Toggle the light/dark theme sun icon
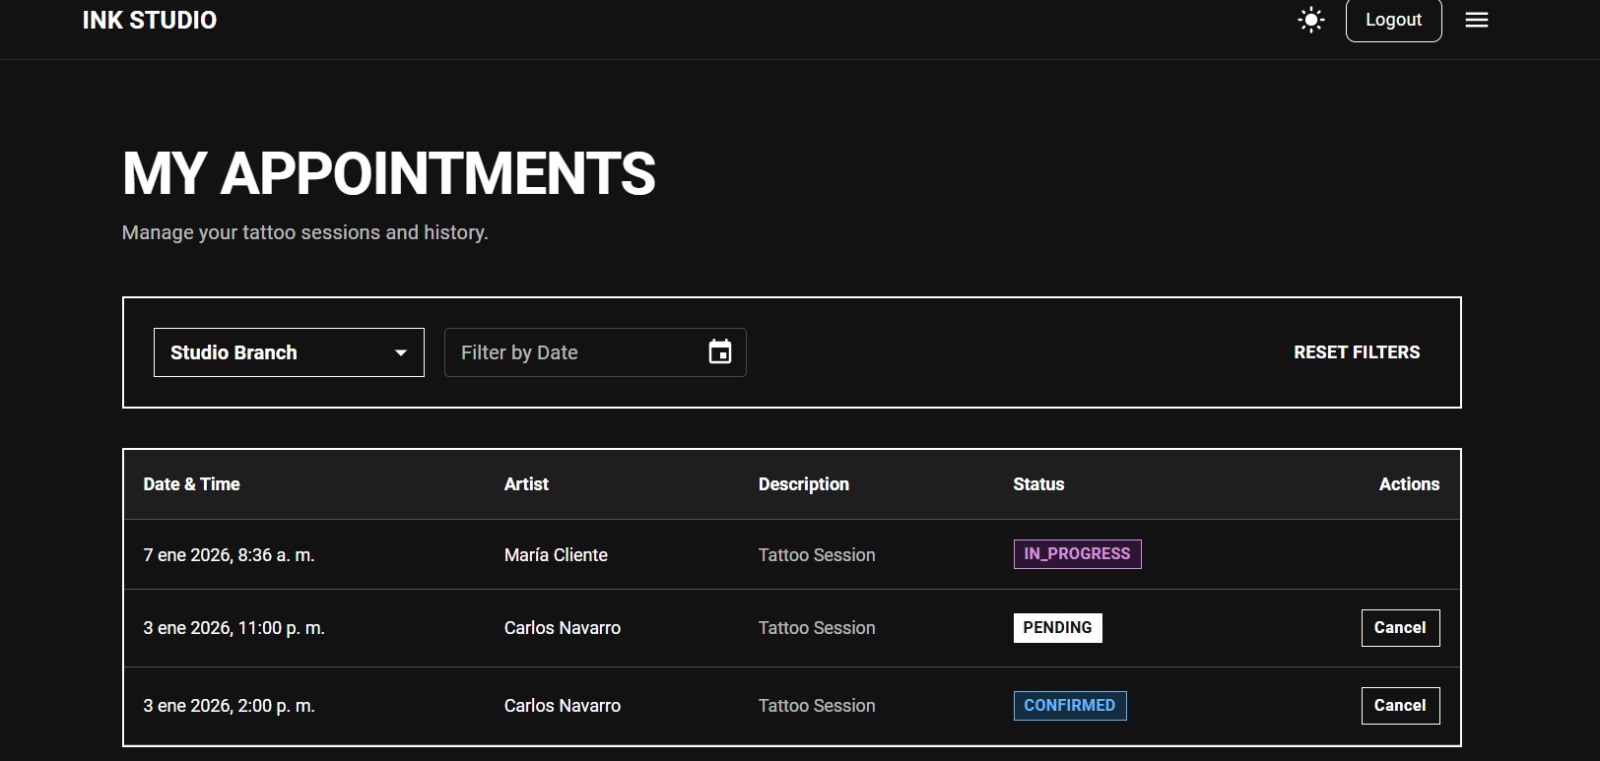This screenshot has width=1600, height=761. click(1310, 20)
